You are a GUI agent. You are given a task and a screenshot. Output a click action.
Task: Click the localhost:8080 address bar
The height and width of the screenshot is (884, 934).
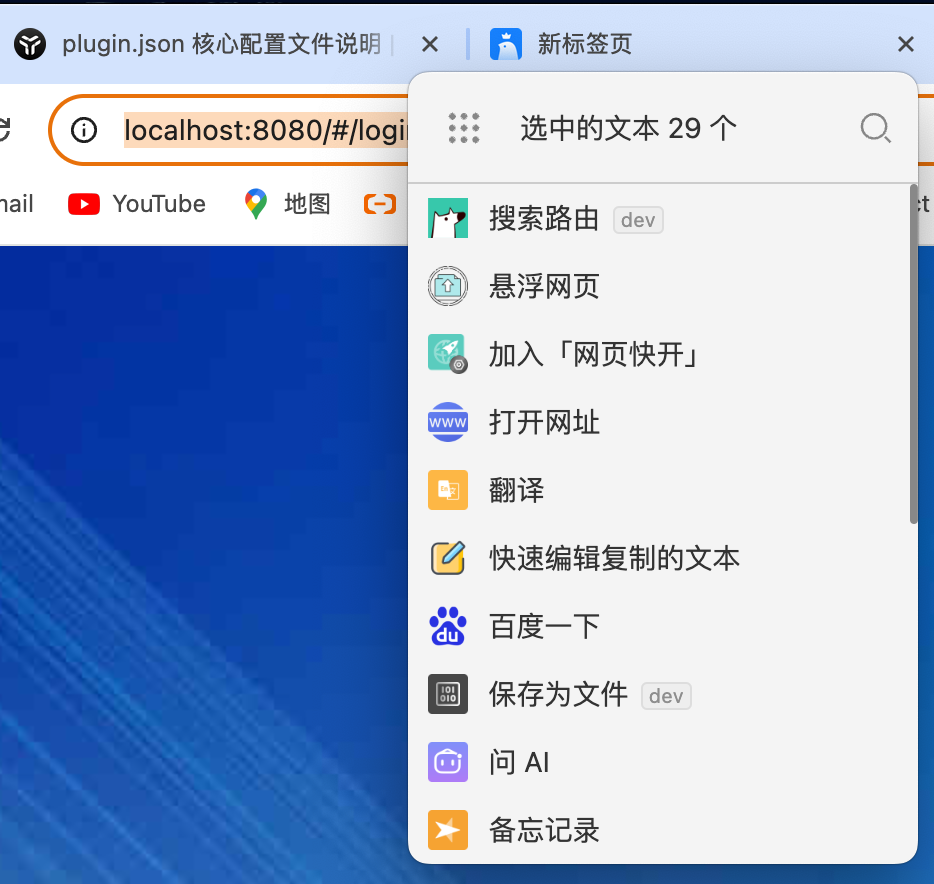point(260,130)
